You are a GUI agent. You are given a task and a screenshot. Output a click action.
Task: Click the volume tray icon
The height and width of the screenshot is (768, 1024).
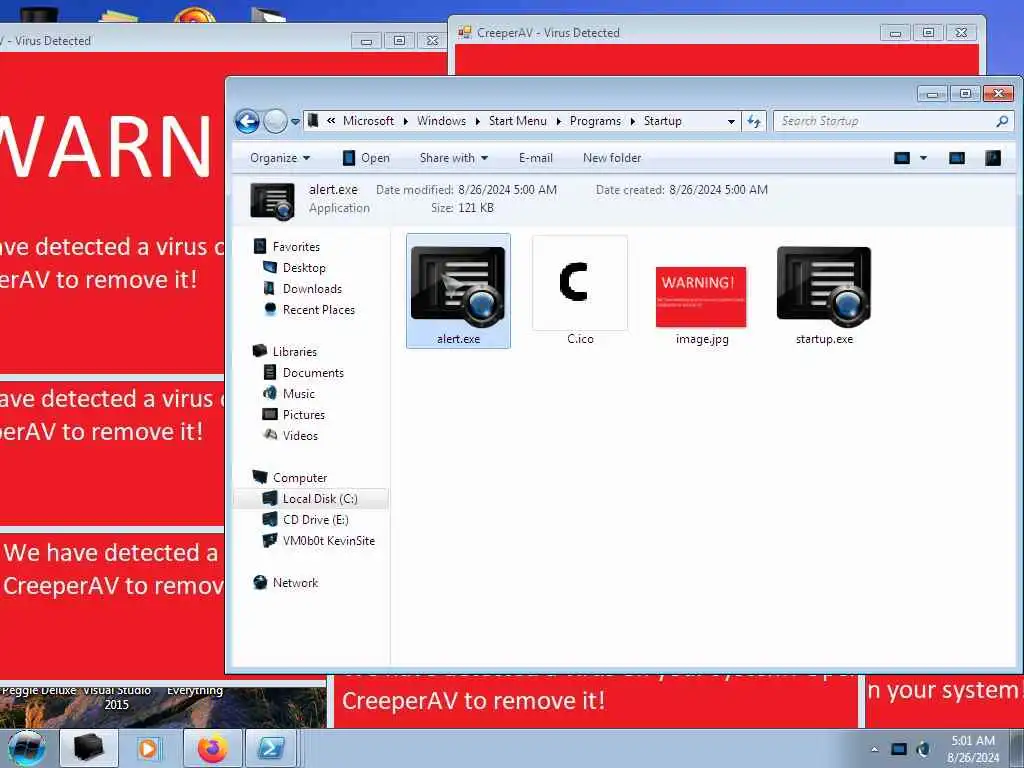click(923, 749)
